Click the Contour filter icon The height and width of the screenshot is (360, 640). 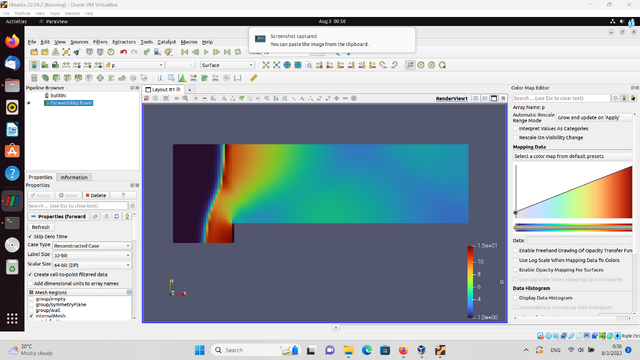click(45, 78)
